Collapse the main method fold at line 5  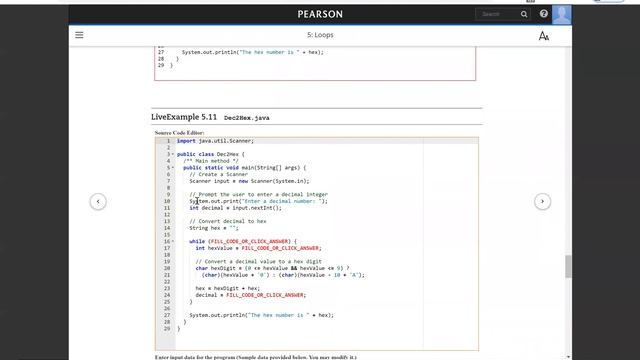pos(173,168)
